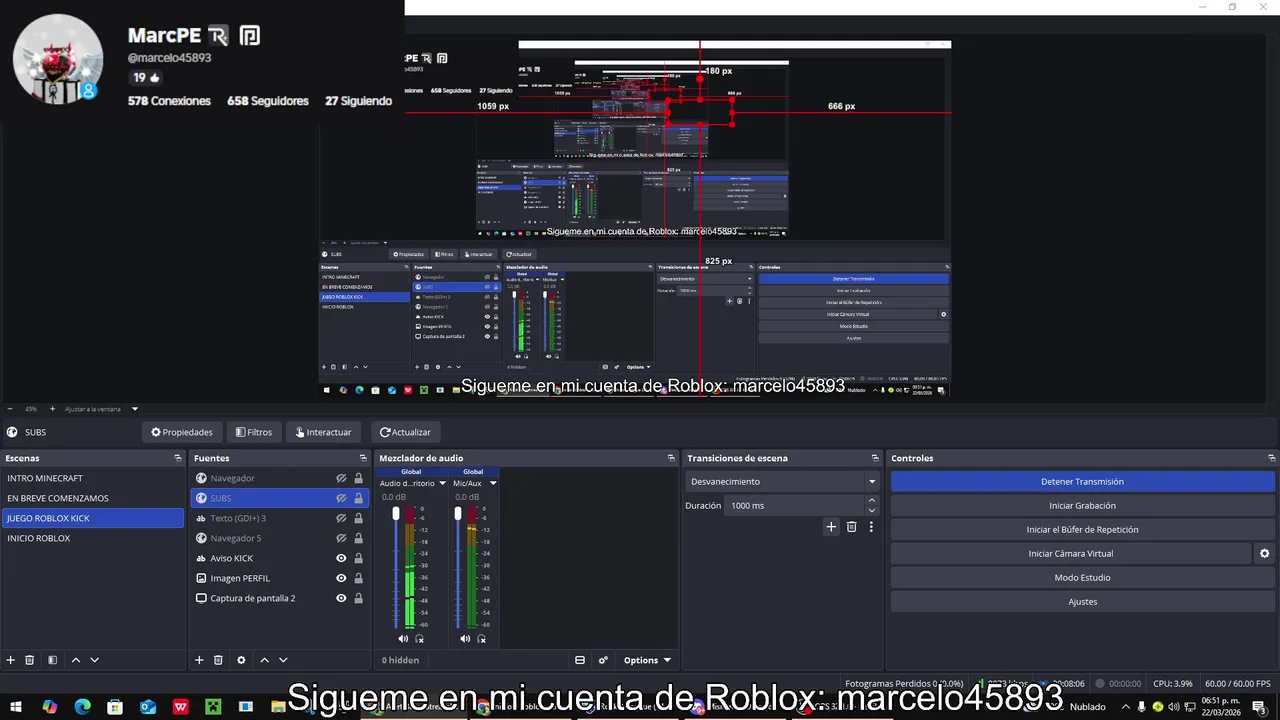This screenshot has height=720, width=1280.
Task: Open transition properties three-dot menu
Action: coord(871,527)
